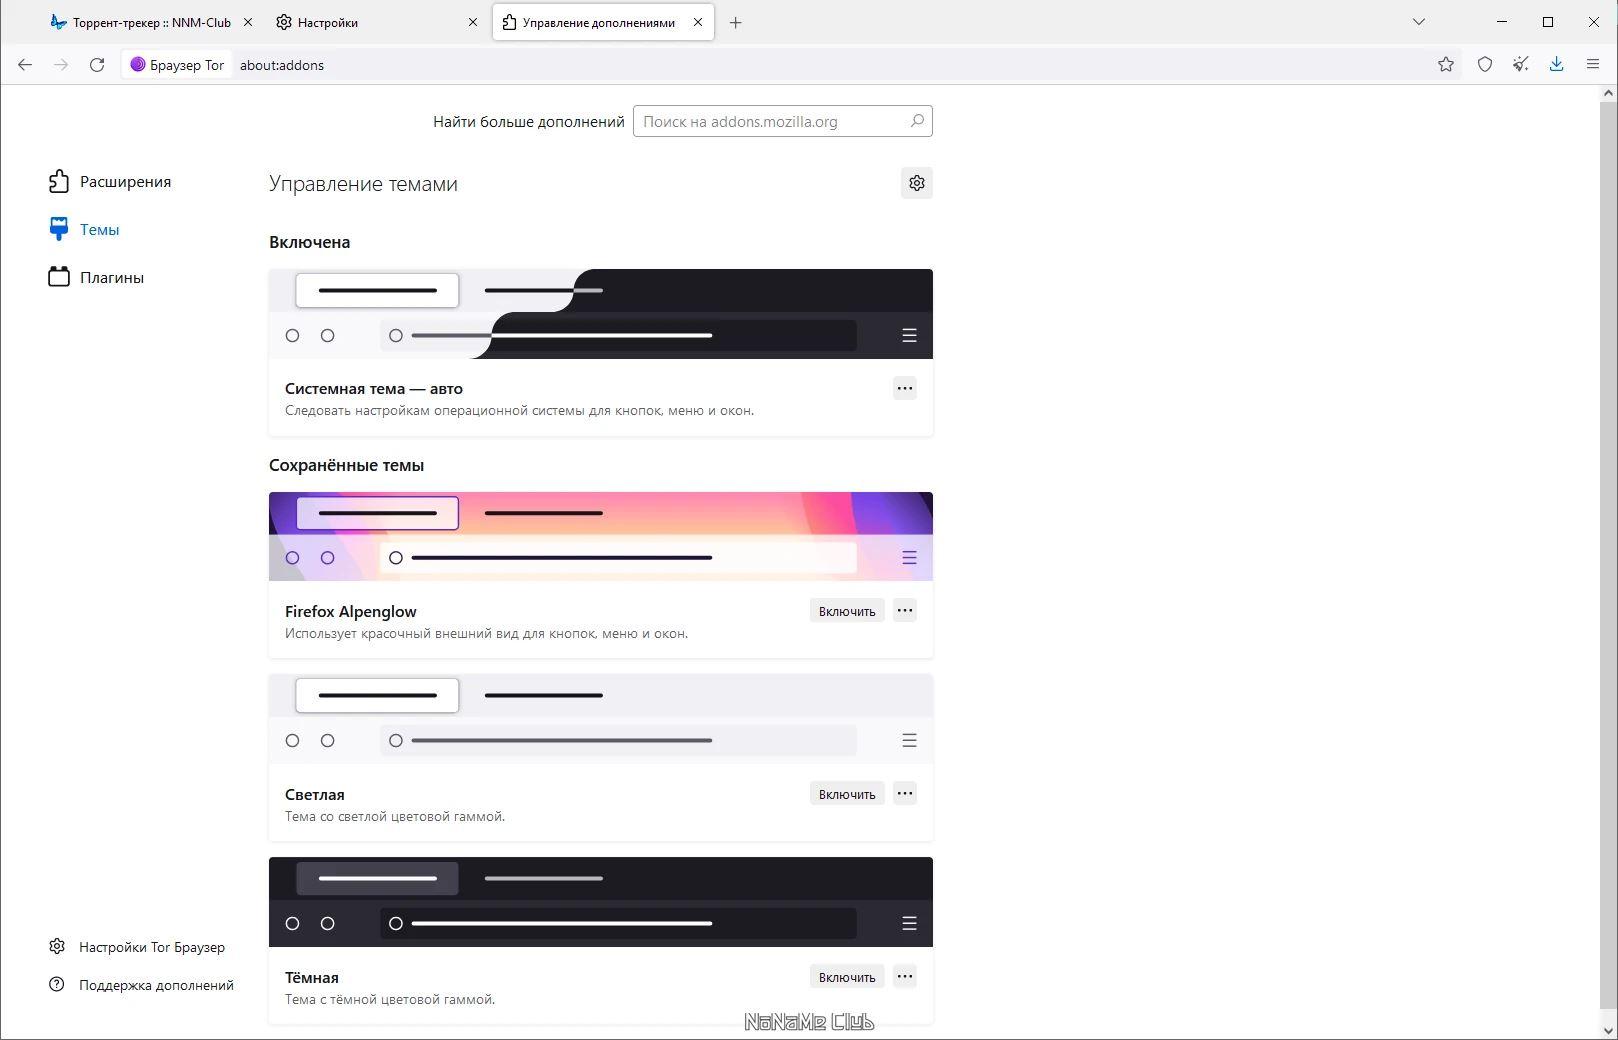Click the Tor Browser onion identity icon
This screenshot has height=1040, width=1618.
138,65
